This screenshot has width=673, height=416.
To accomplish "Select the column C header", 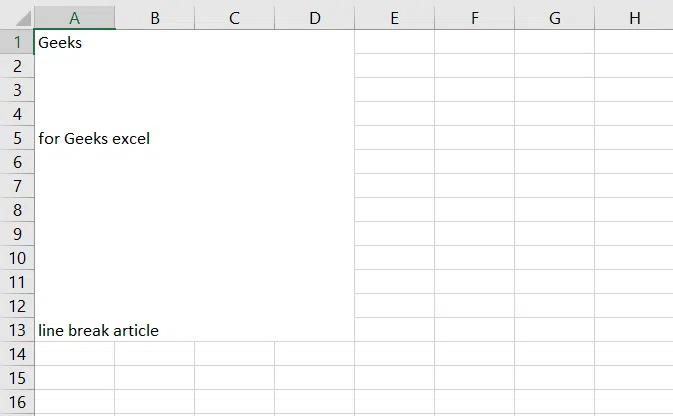I will [234, 18].
